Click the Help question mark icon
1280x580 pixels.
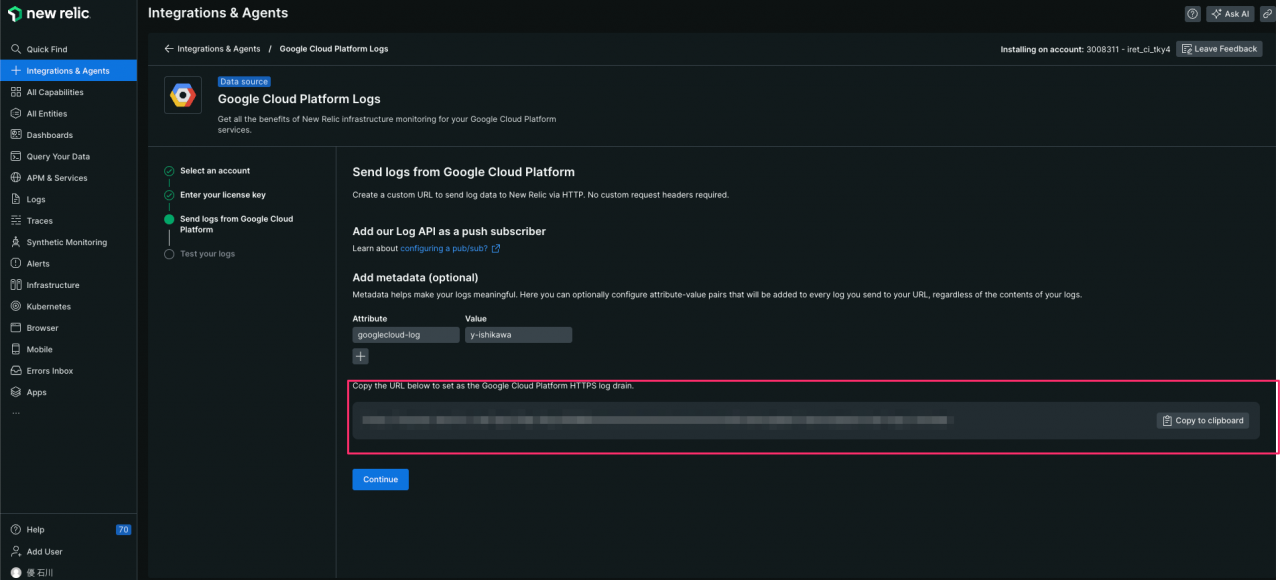click(16, 530)
